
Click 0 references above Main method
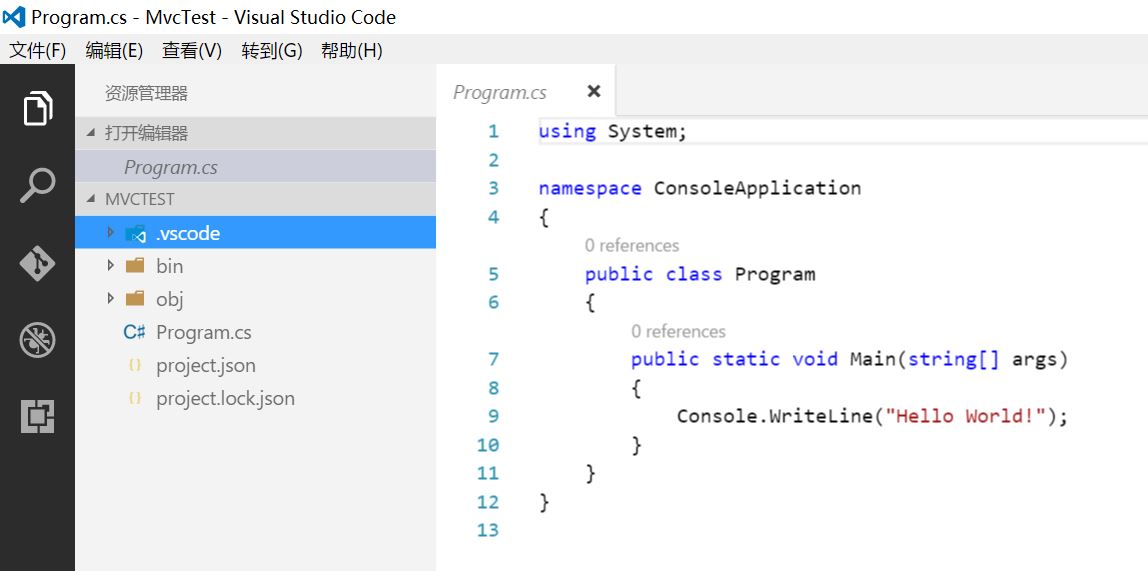point(678,332)
